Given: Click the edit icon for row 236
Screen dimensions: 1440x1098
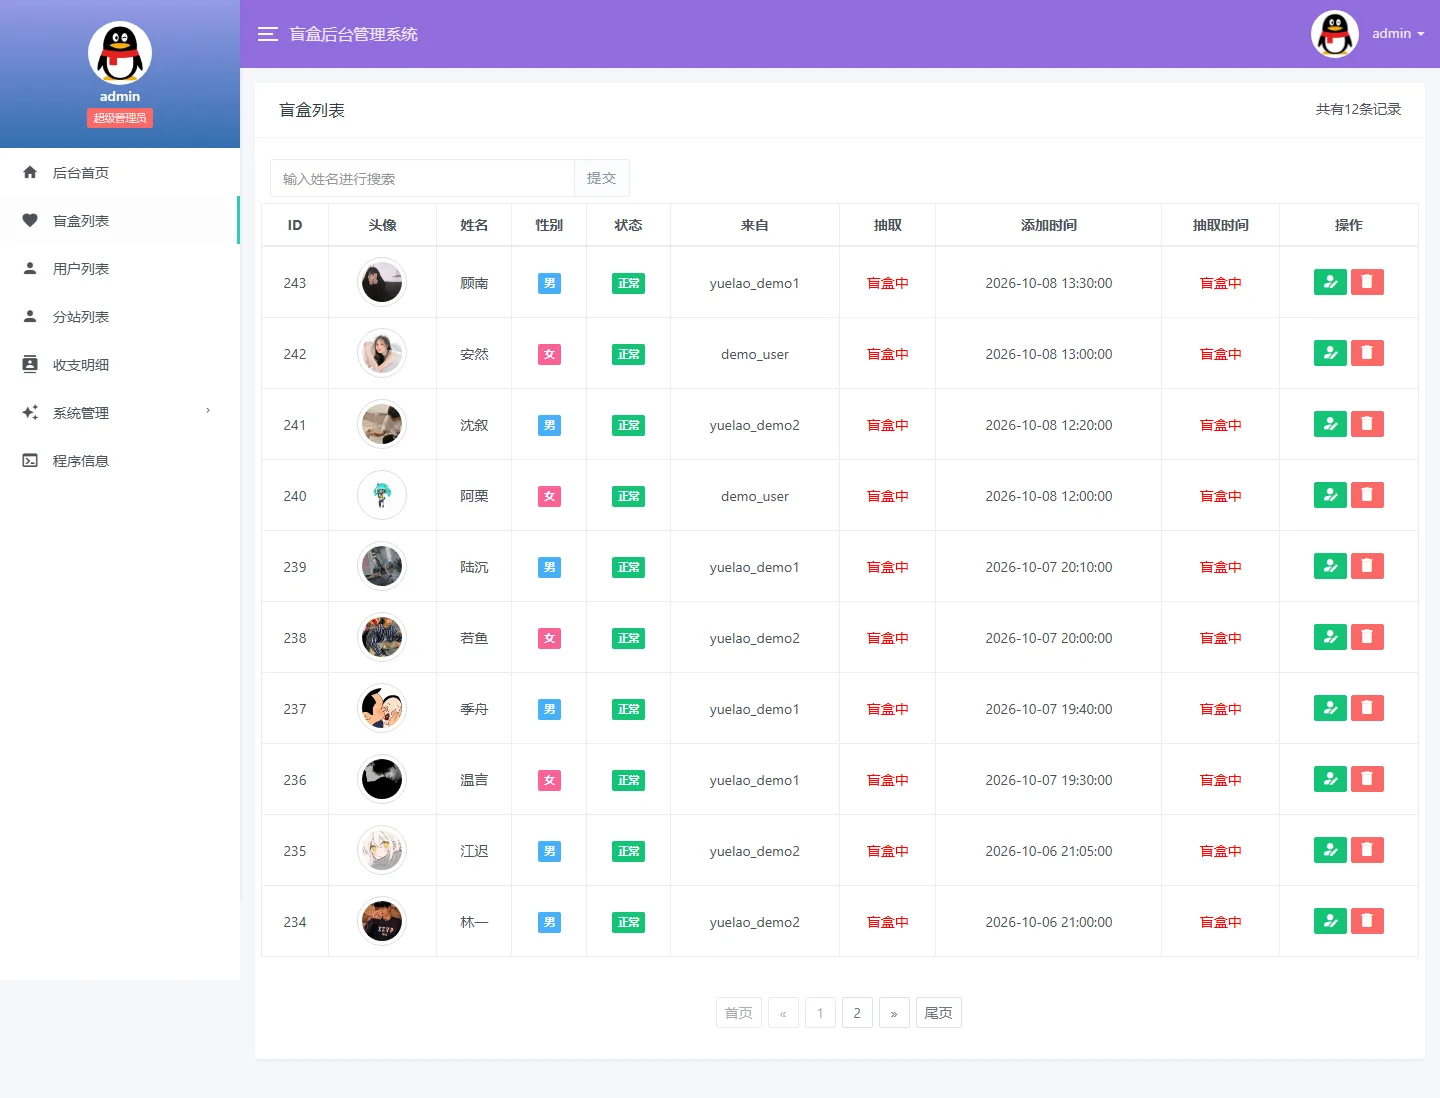Looking at the screenshot, I should (x=1330, y=779).
